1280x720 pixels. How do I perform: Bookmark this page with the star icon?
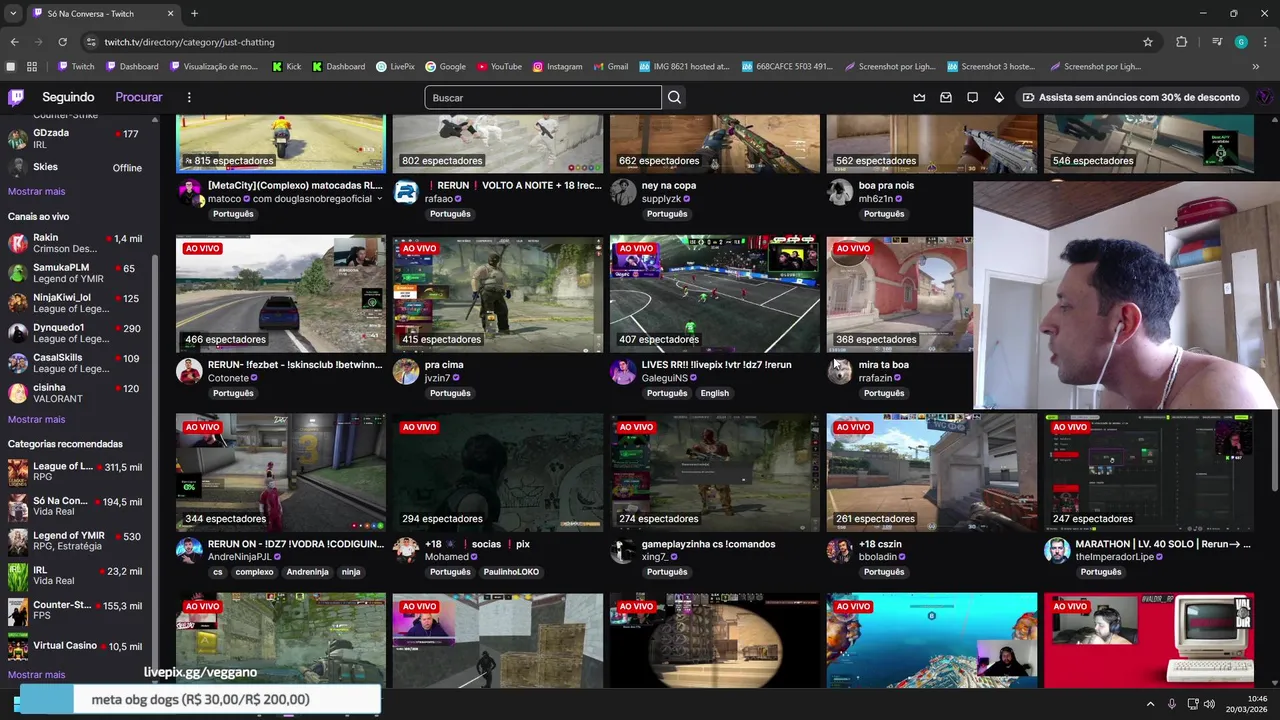1148,42
